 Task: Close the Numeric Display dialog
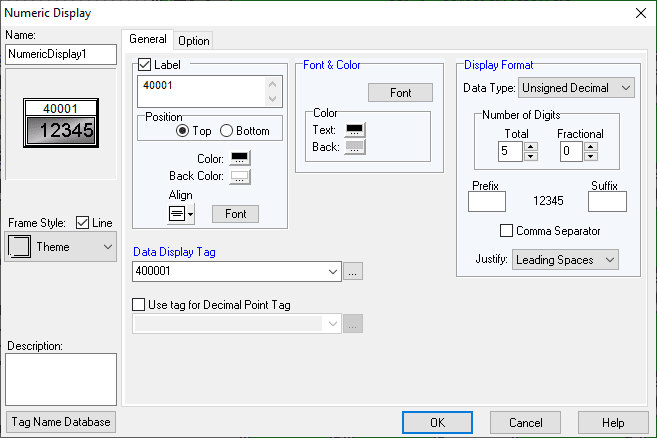[641, 13]
